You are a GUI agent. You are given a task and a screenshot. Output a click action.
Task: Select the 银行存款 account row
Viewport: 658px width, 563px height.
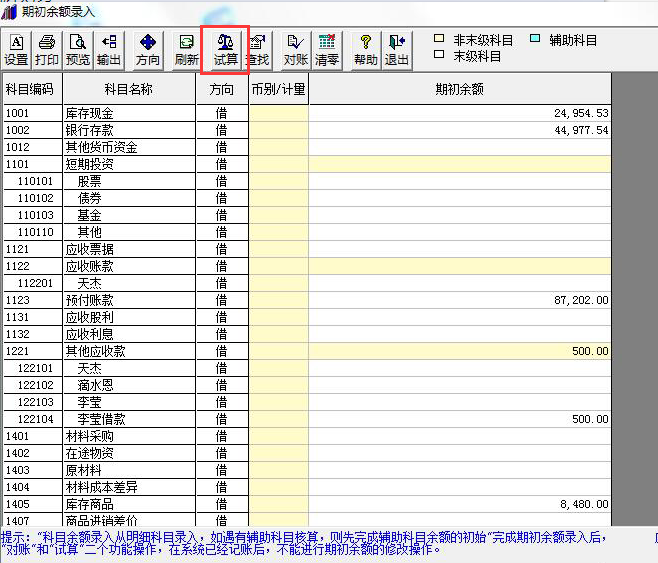tap(129, 130)
